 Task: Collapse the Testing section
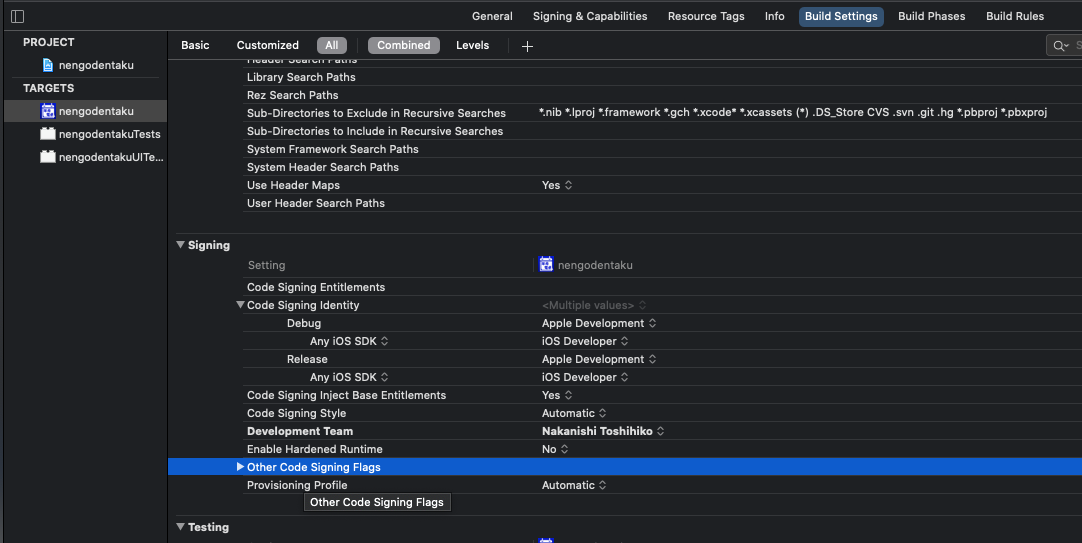[180, 526]
